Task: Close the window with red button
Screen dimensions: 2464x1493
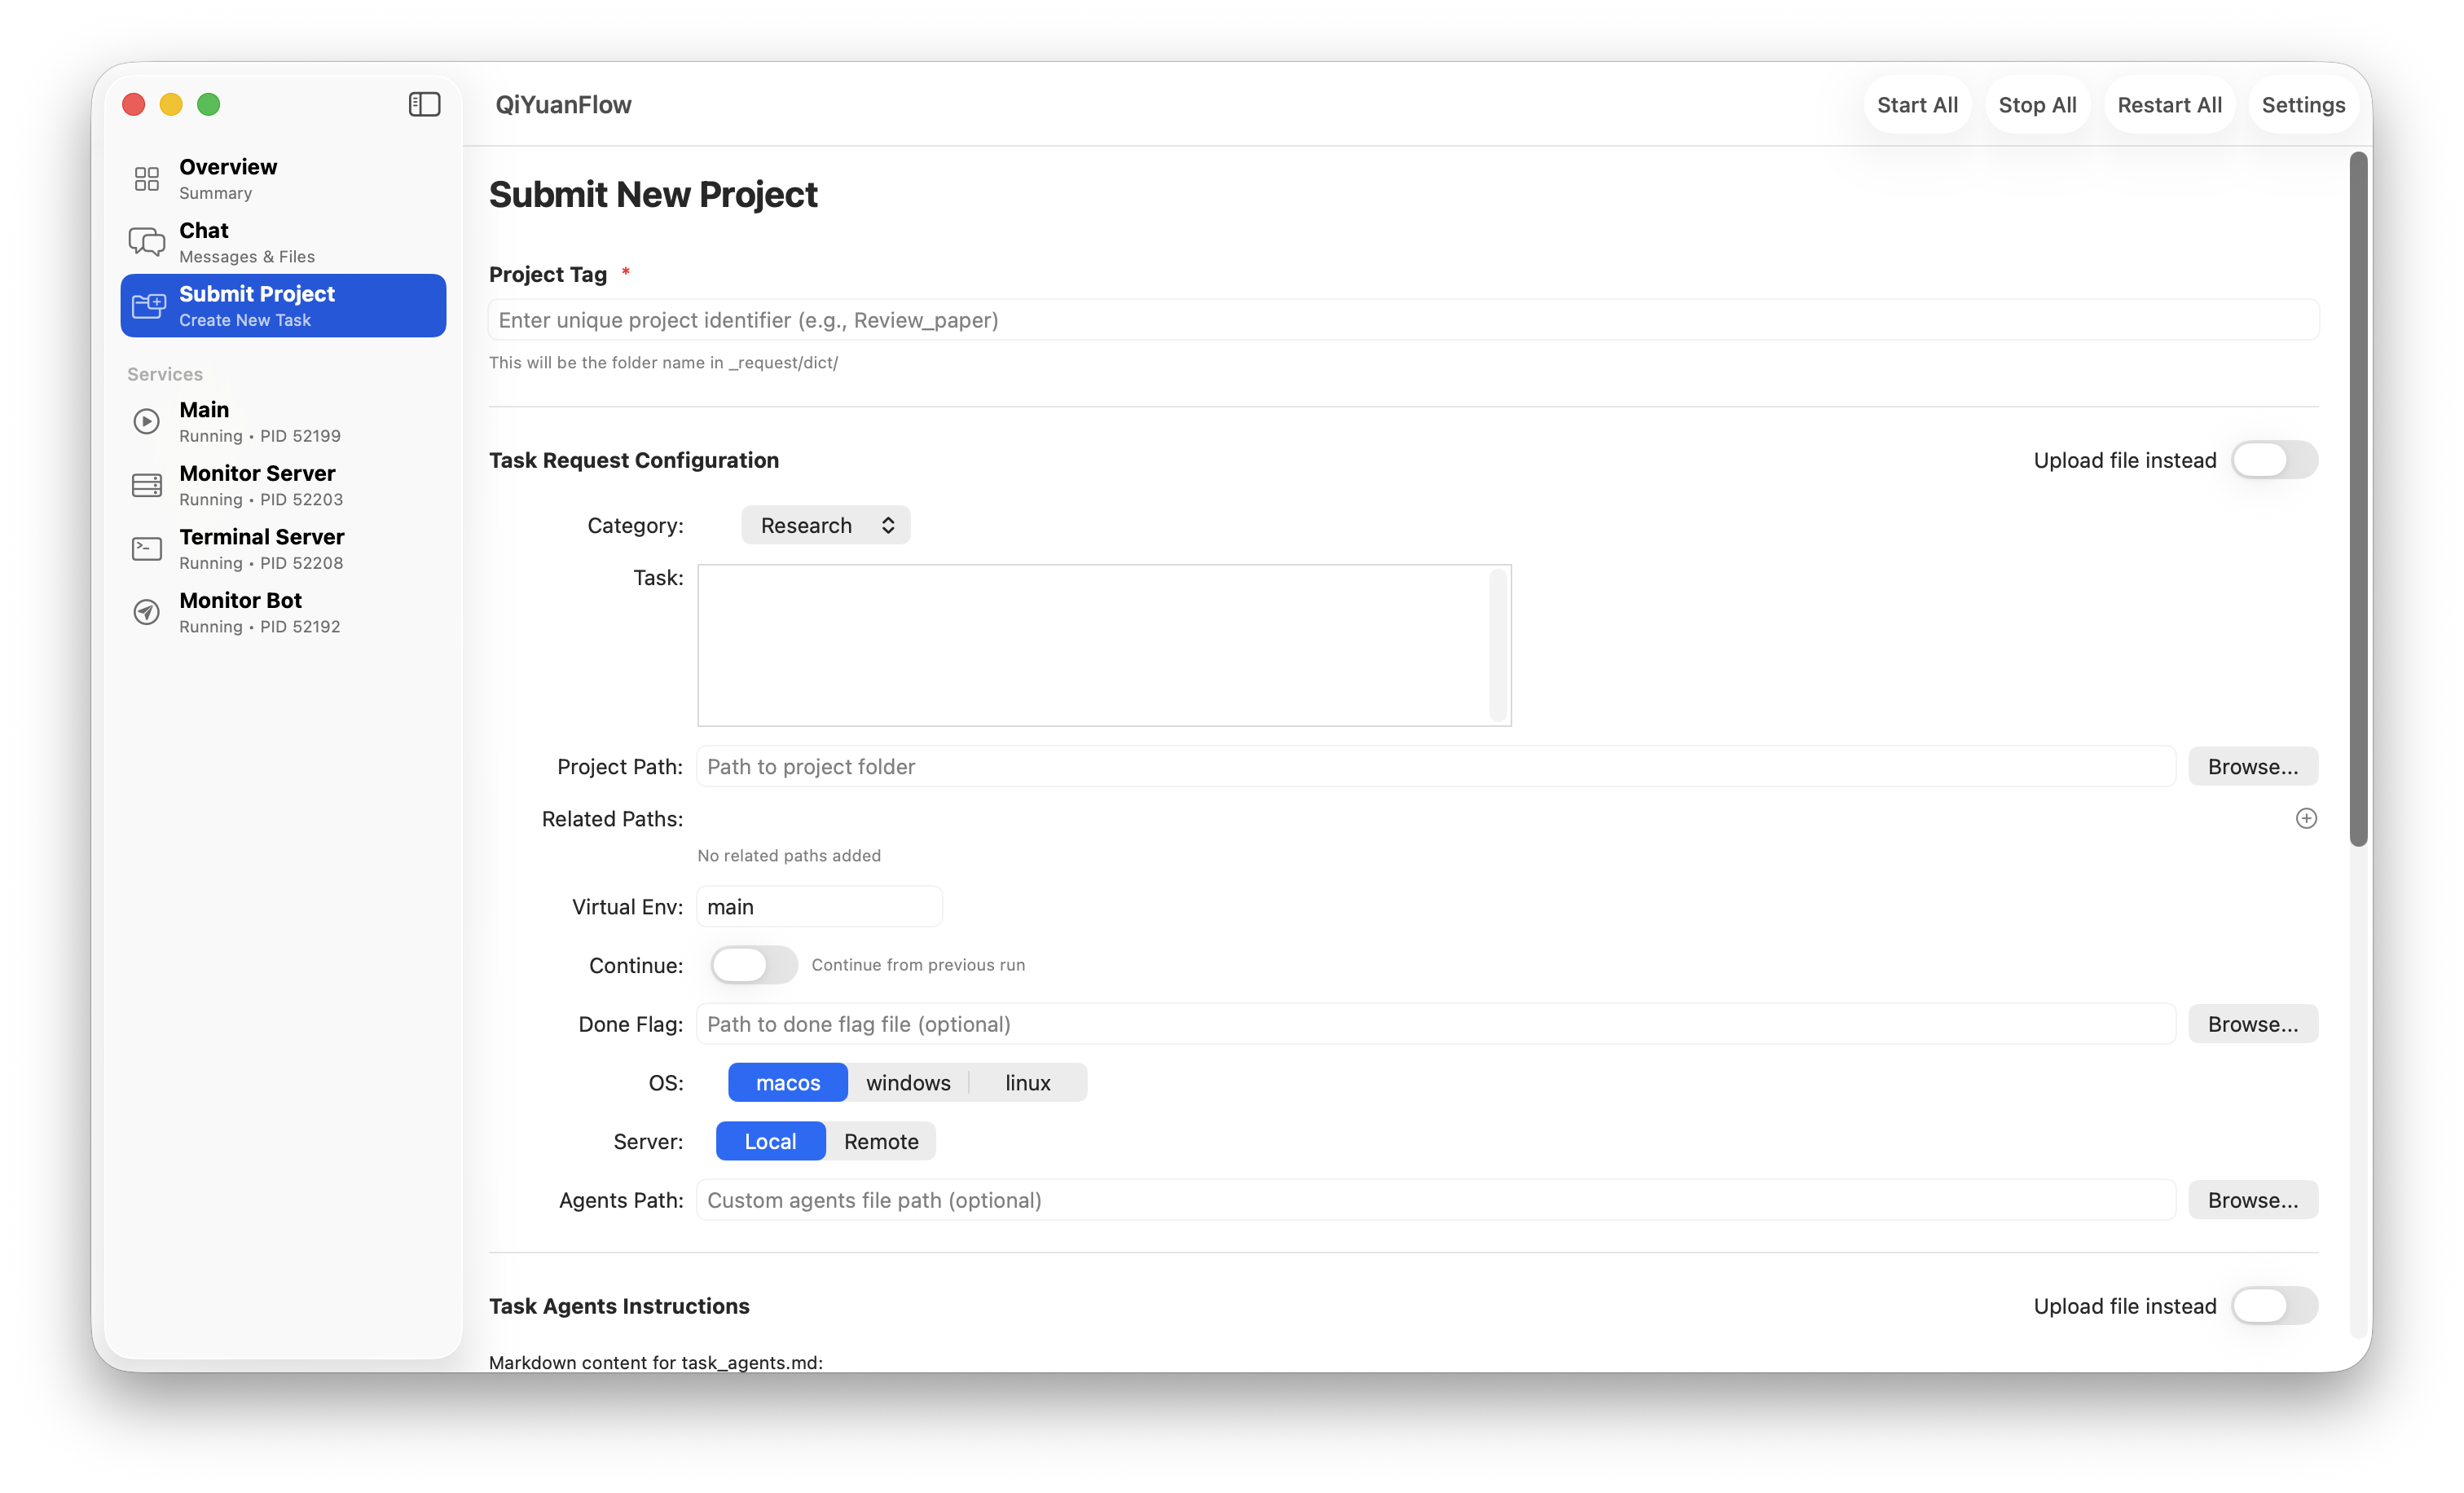Action: tap(134, 104)
